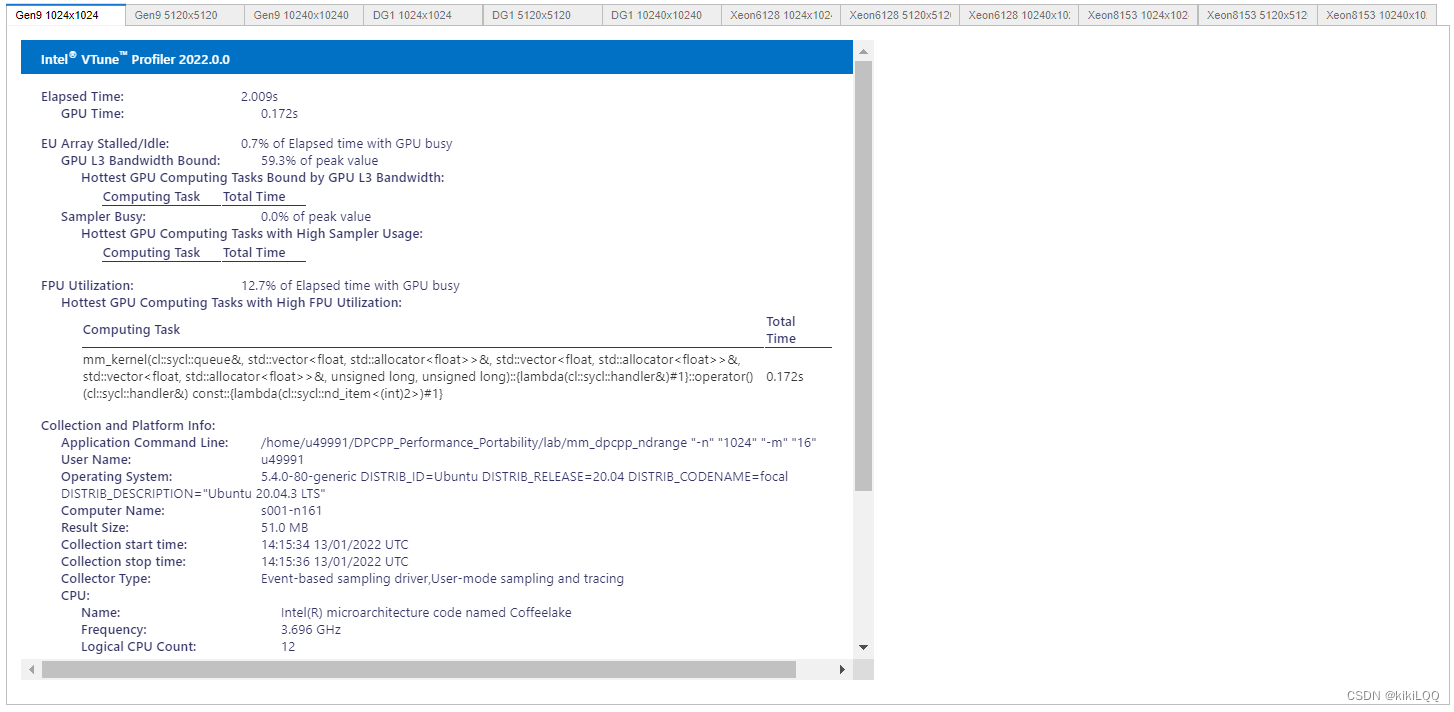Click the Elapsed Time value 2.009s
Image resolution: width=1454 pixels, height=712 pixels.
pos(259,97)
